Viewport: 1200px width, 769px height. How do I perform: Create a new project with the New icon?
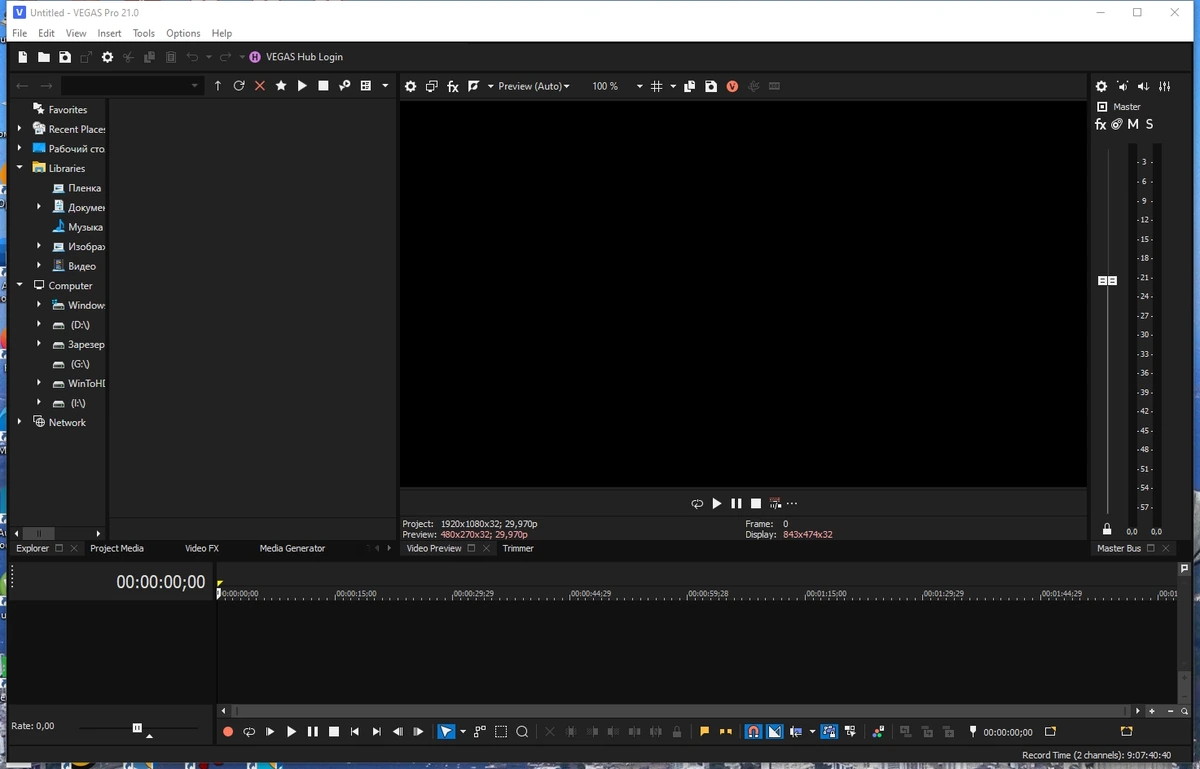coord(22,57)
